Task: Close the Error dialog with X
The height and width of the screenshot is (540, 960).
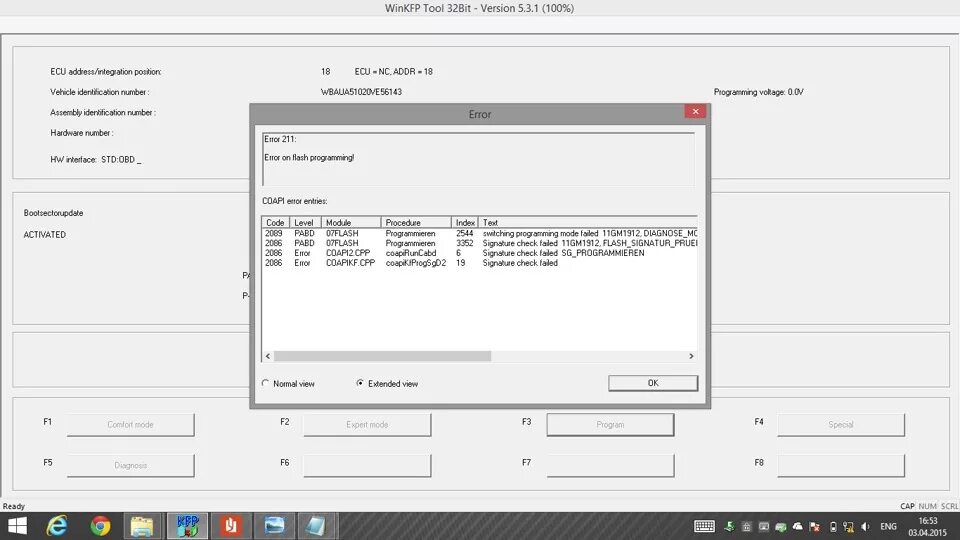Action: click(695, 111)
